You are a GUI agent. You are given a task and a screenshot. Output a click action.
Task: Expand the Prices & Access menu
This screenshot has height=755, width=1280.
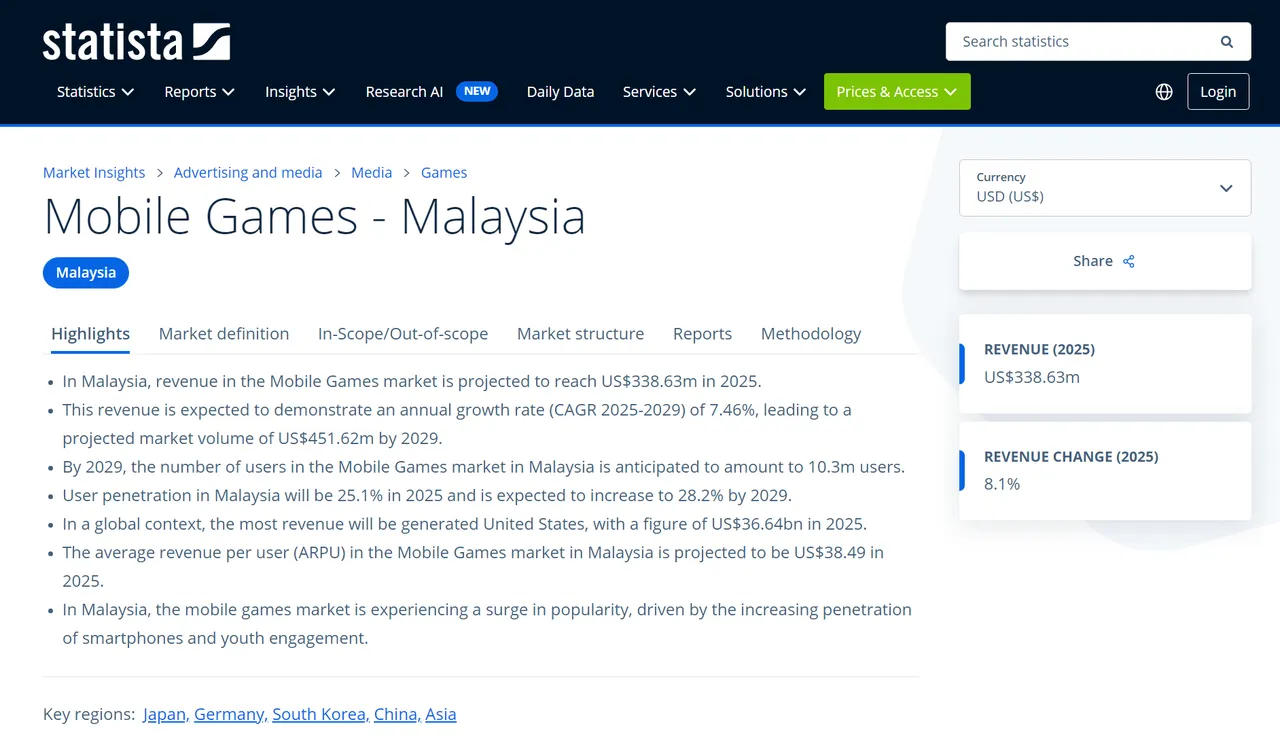(896, 91)
